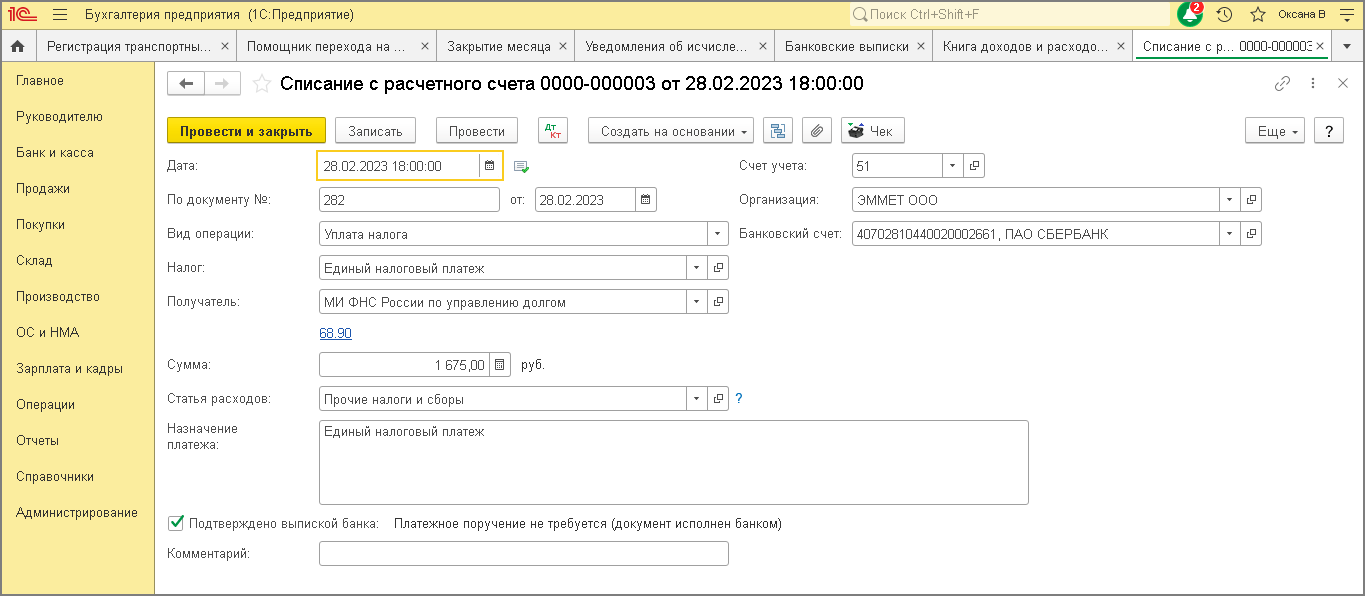Click the ? help button in toolbar

[1328, 131]
